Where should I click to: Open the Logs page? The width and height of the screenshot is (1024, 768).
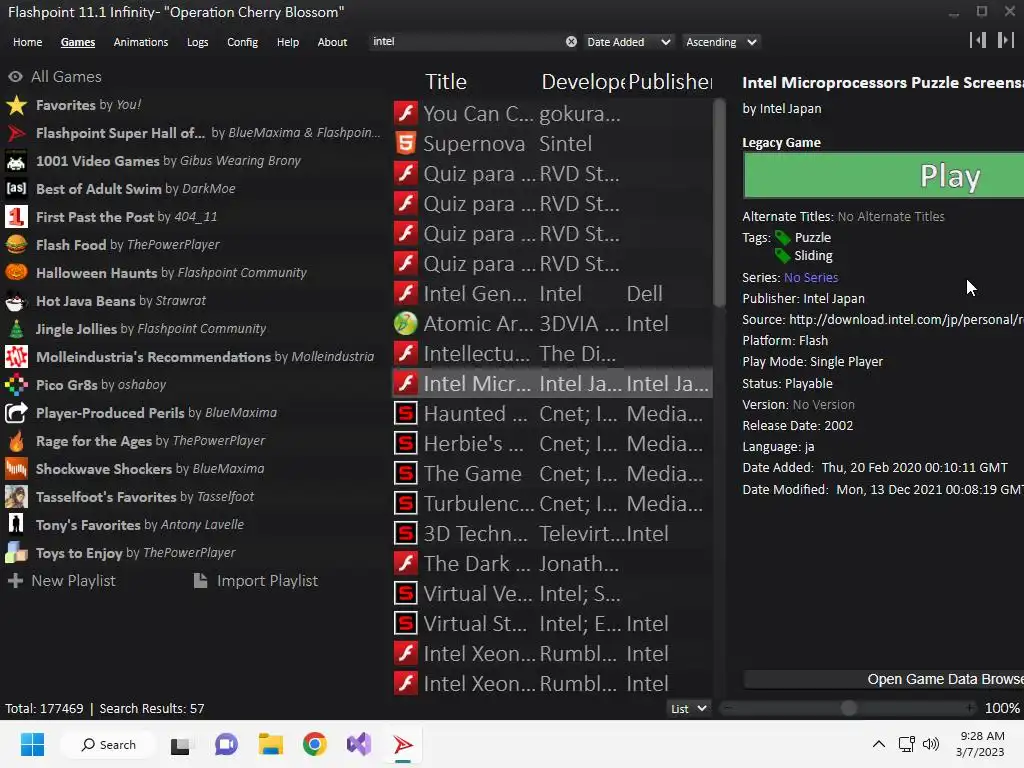click(197, 42)
